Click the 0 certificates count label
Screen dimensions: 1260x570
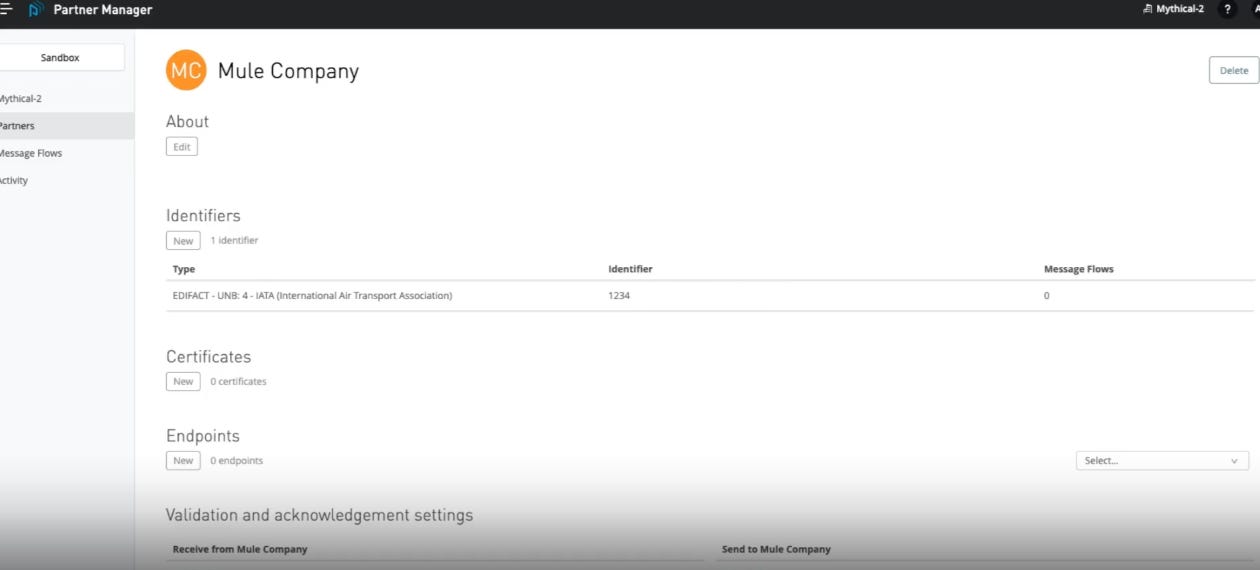238,381
